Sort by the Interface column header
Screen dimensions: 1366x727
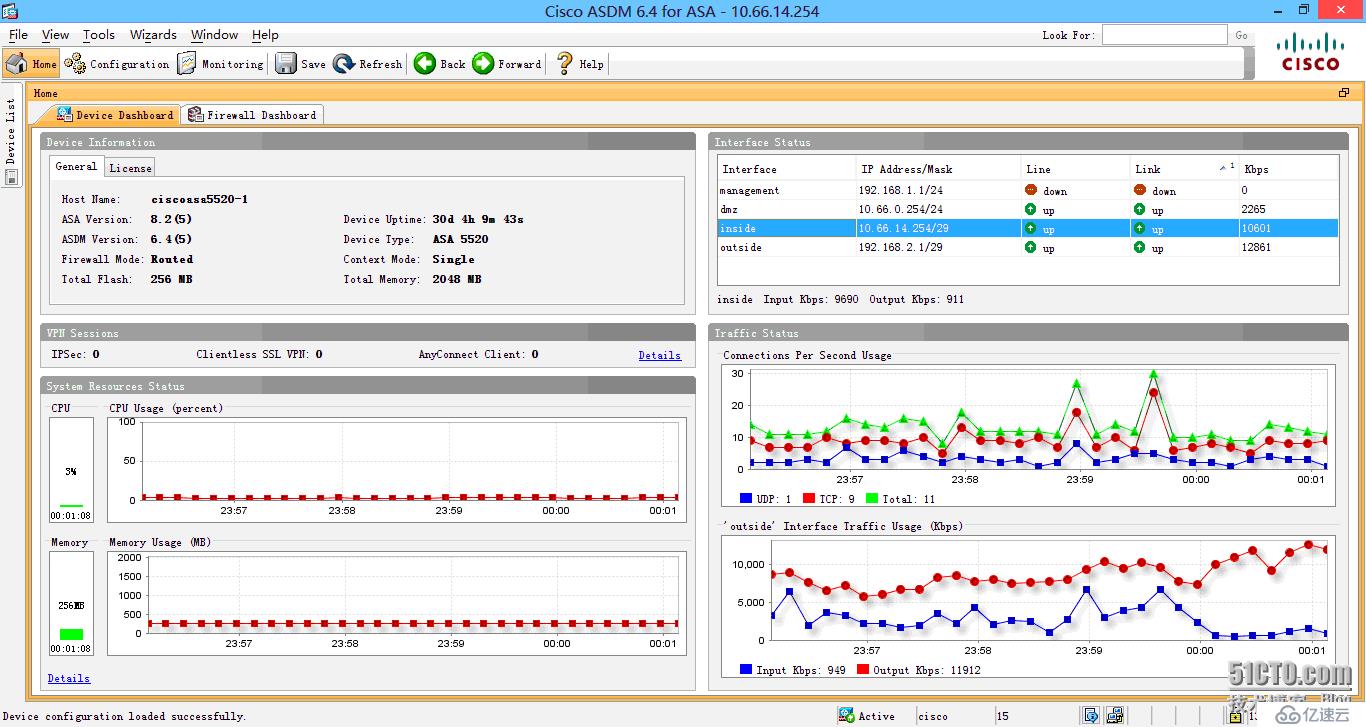pyautogui.click(x=786, y=169)
